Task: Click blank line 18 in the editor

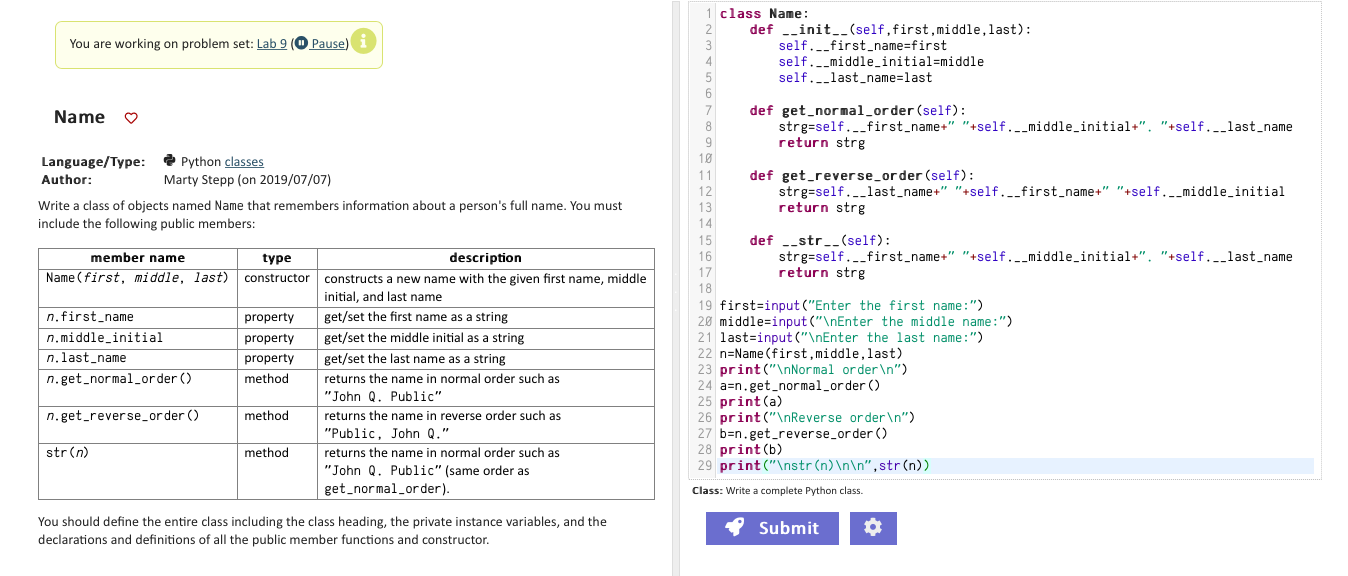Action: click(1016, 289)
